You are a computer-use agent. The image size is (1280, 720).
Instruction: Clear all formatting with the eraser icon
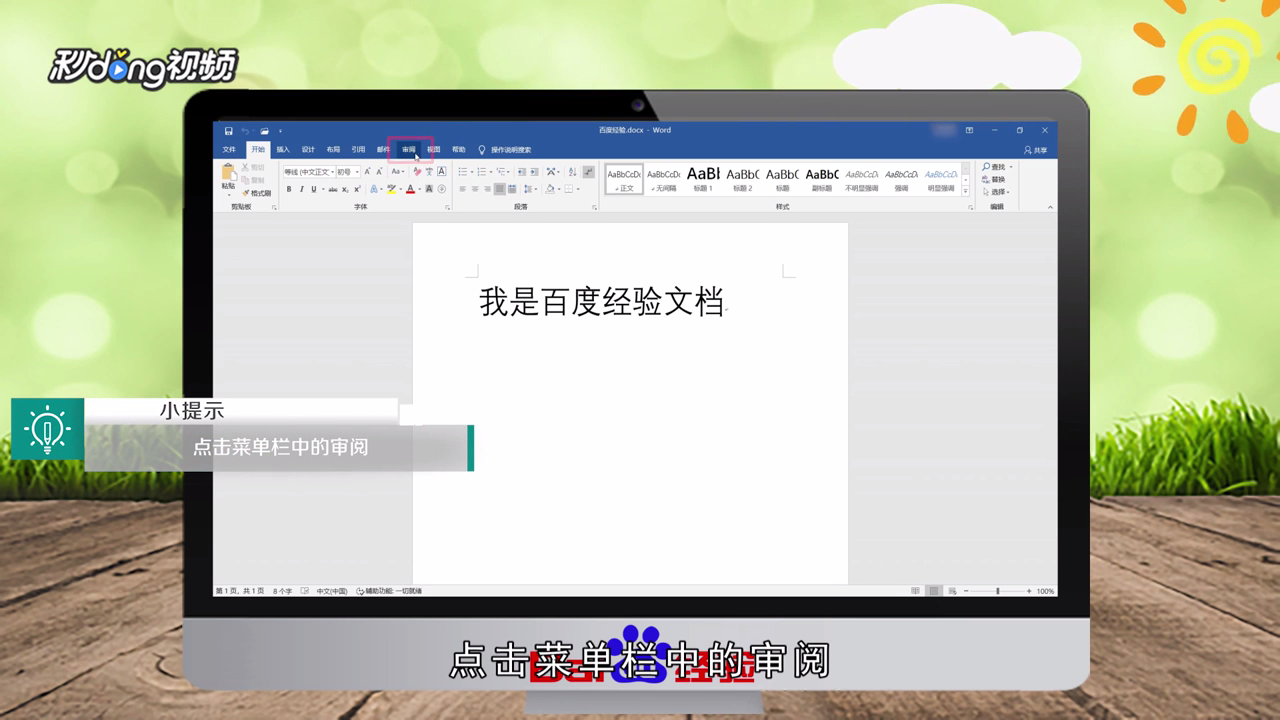[417, 172]
